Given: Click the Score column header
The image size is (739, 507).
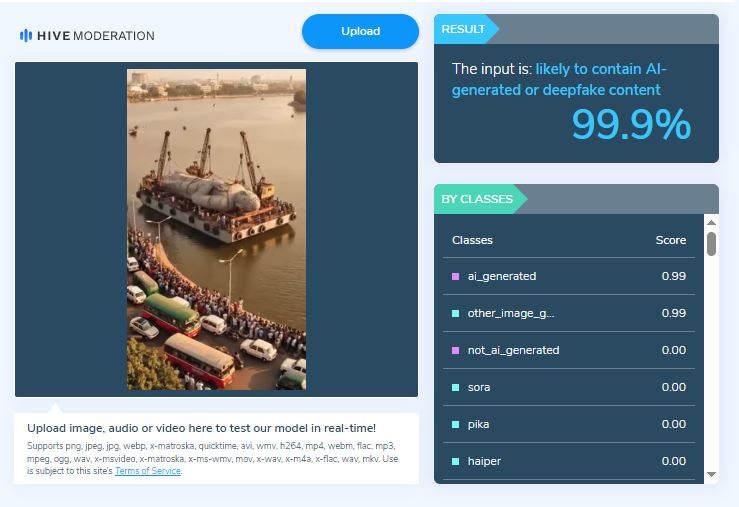Looking at the screenshot, I should pos(670,240).
